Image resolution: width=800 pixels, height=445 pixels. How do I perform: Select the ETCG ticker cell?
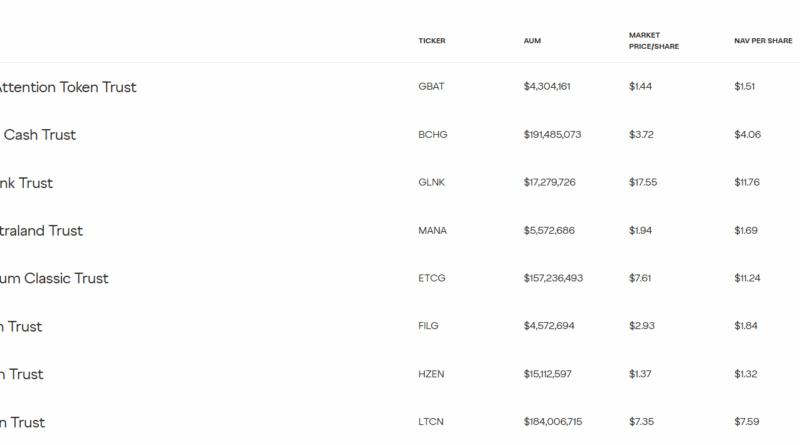(432, 278)
